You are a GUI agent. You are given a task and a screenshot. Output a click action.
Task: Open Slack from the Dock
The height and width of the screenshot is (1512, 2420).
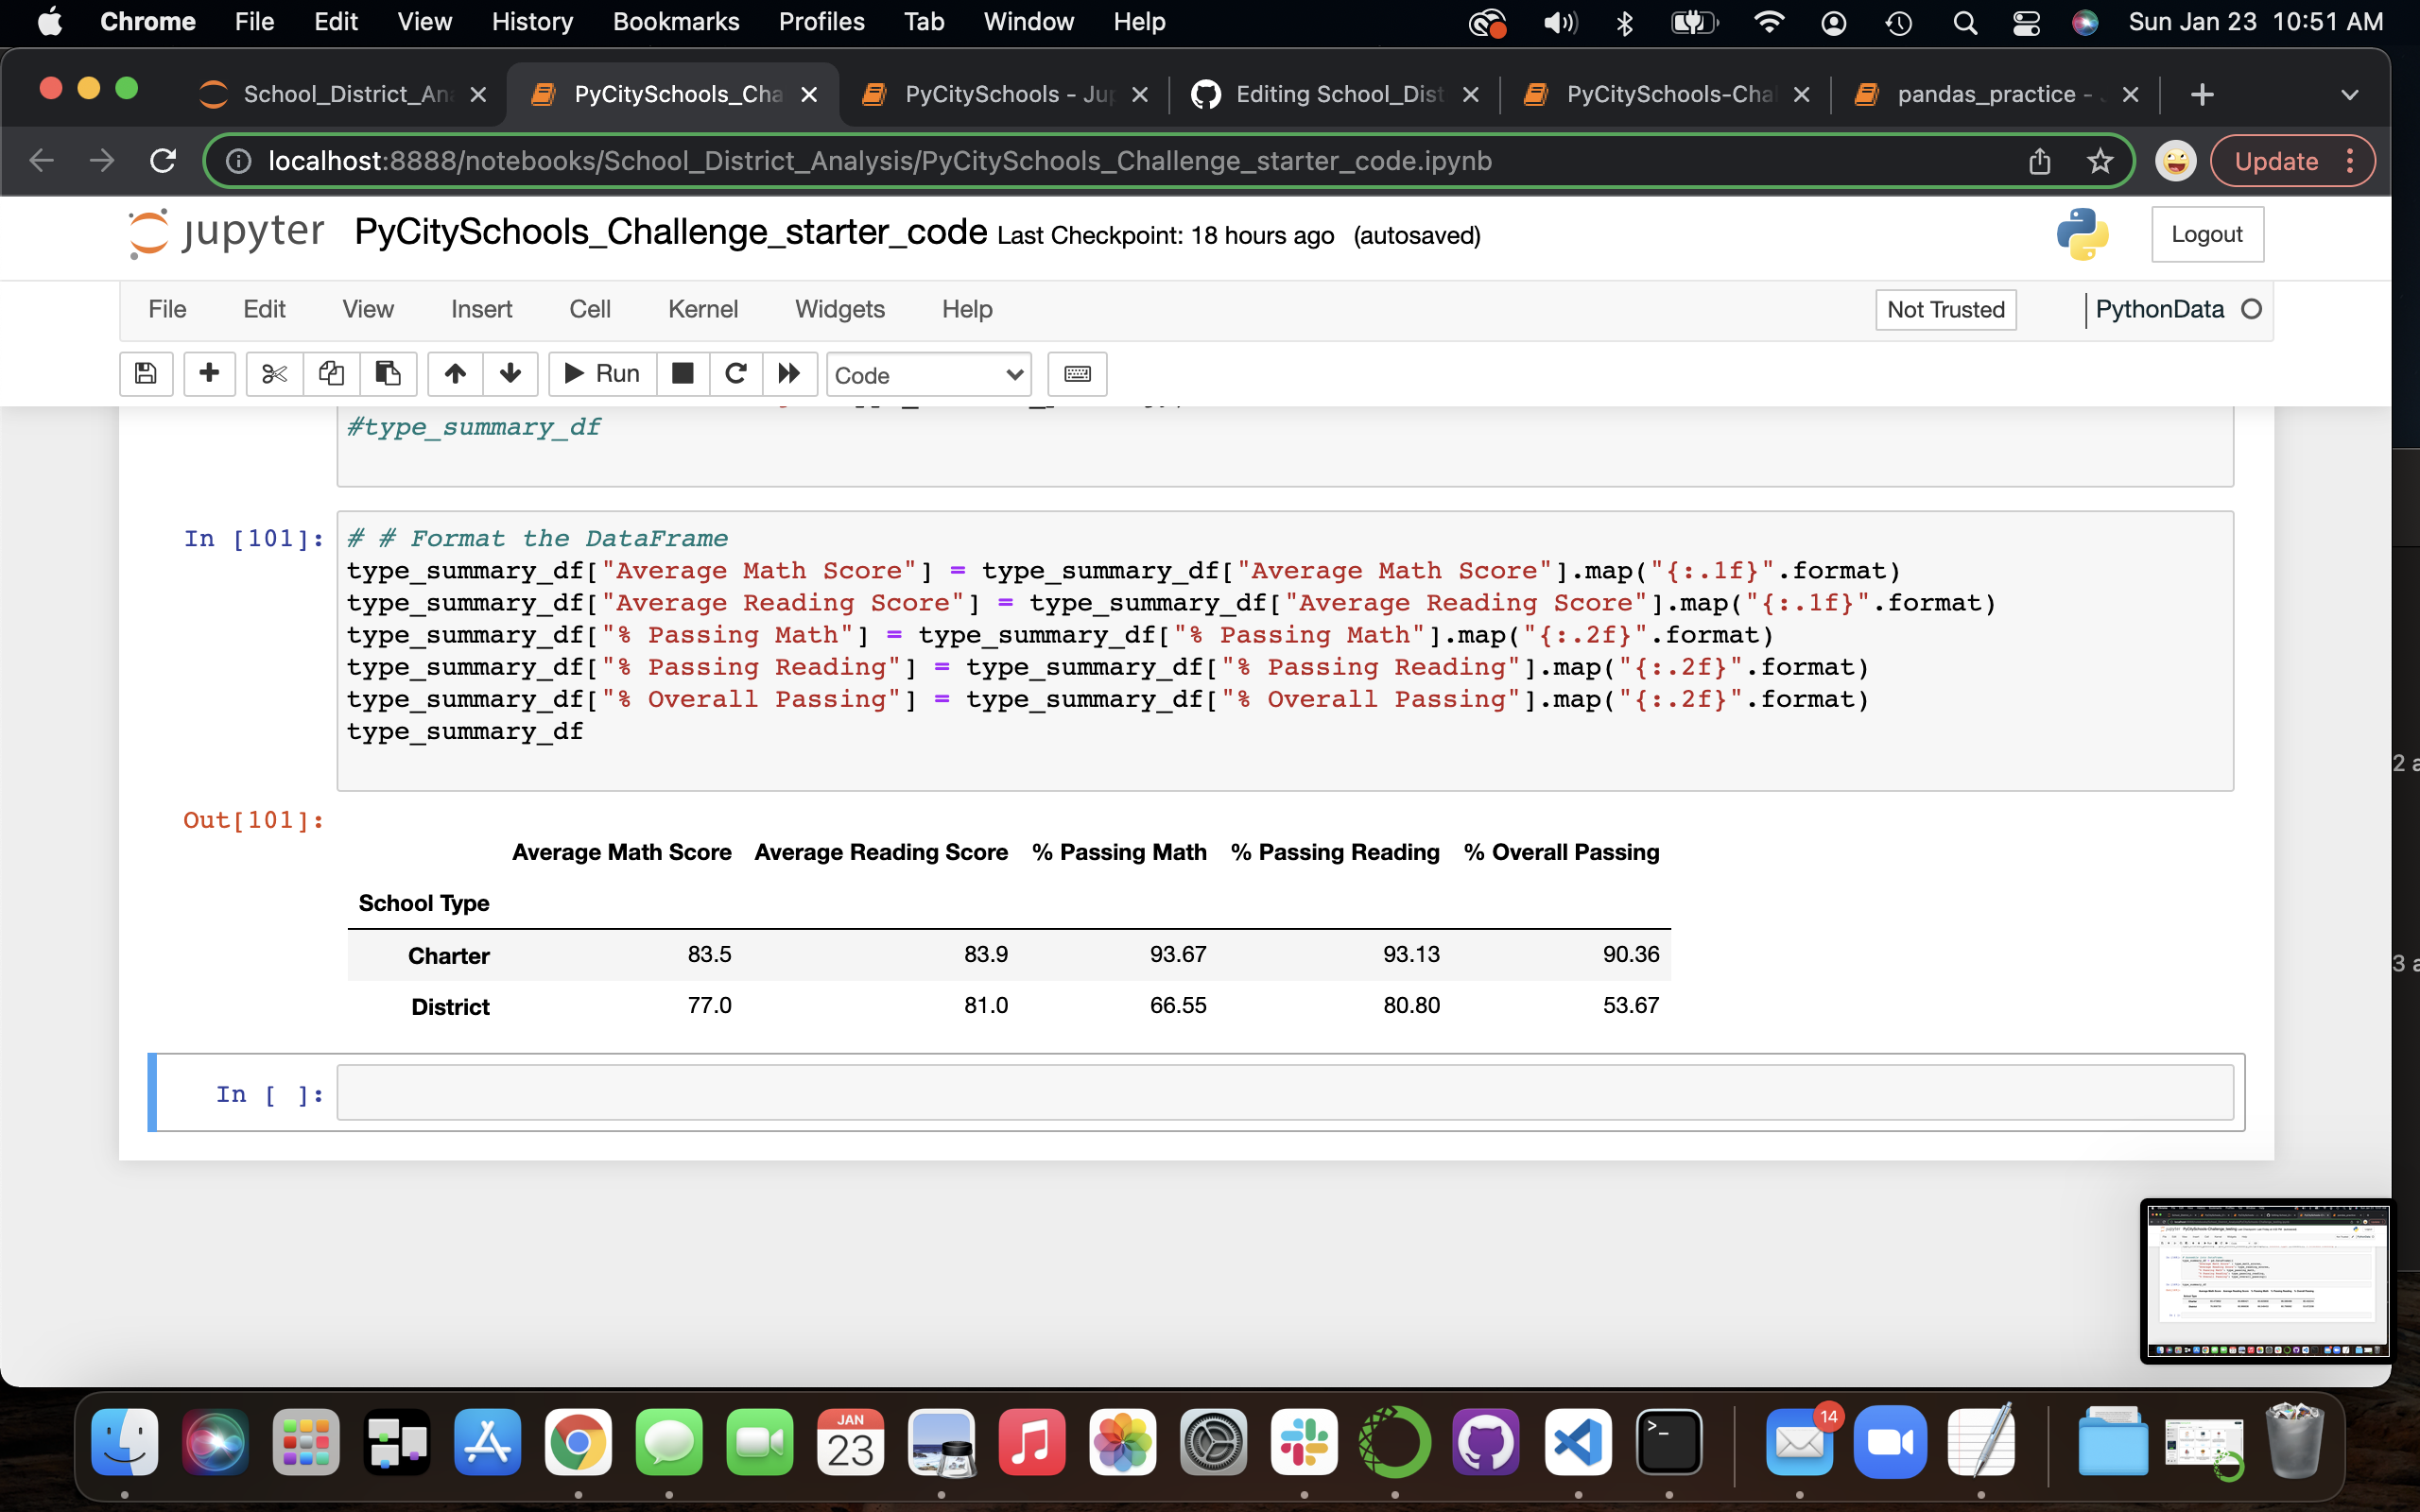click(1304, 1443)
